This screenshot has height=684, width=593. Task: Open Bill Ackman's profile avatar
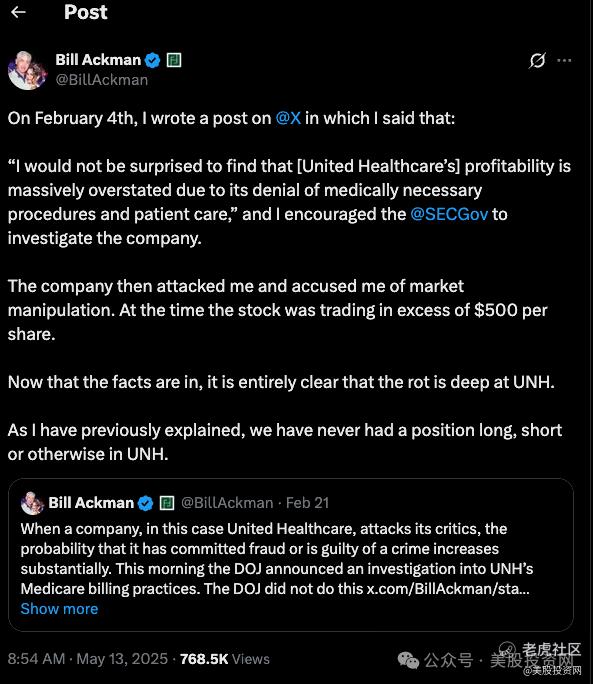pos(27,70)
